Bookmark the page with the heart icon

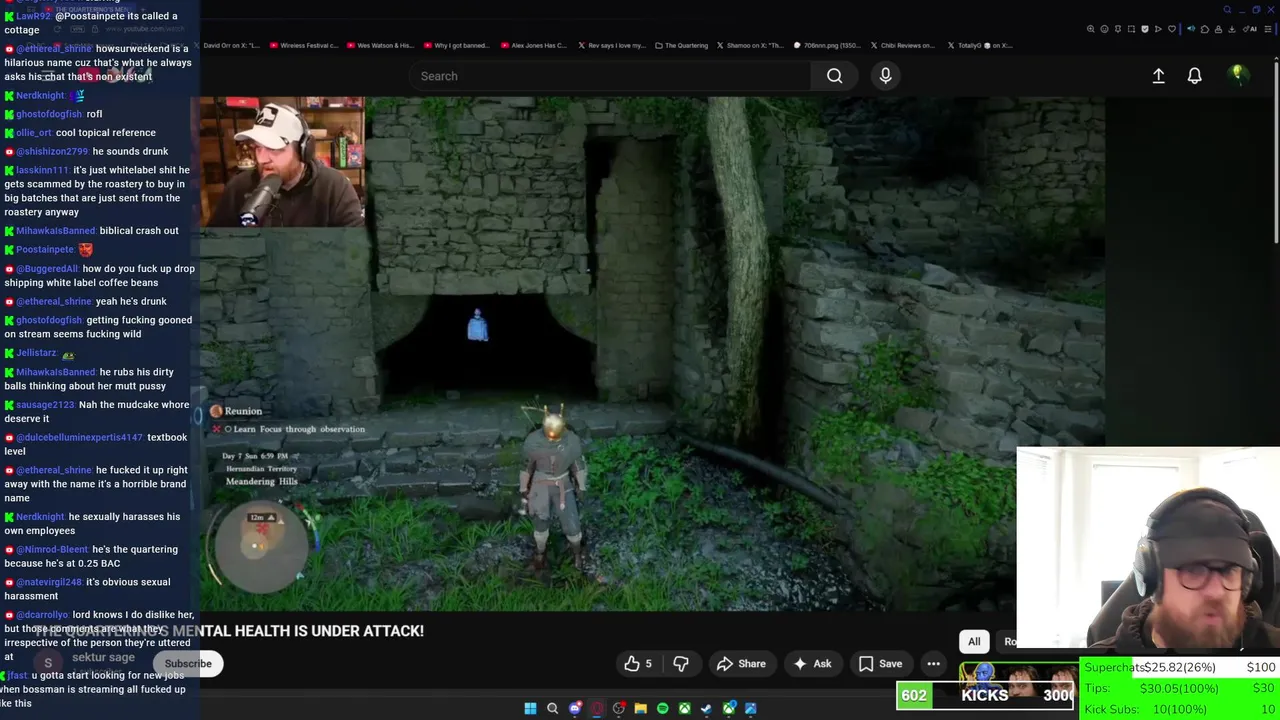pyautogui.click(x=1172, y=29)
